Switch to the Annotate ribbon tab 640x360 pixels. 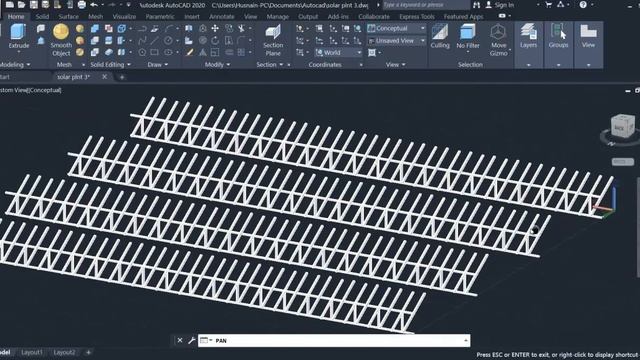click(x=222, y=17)
